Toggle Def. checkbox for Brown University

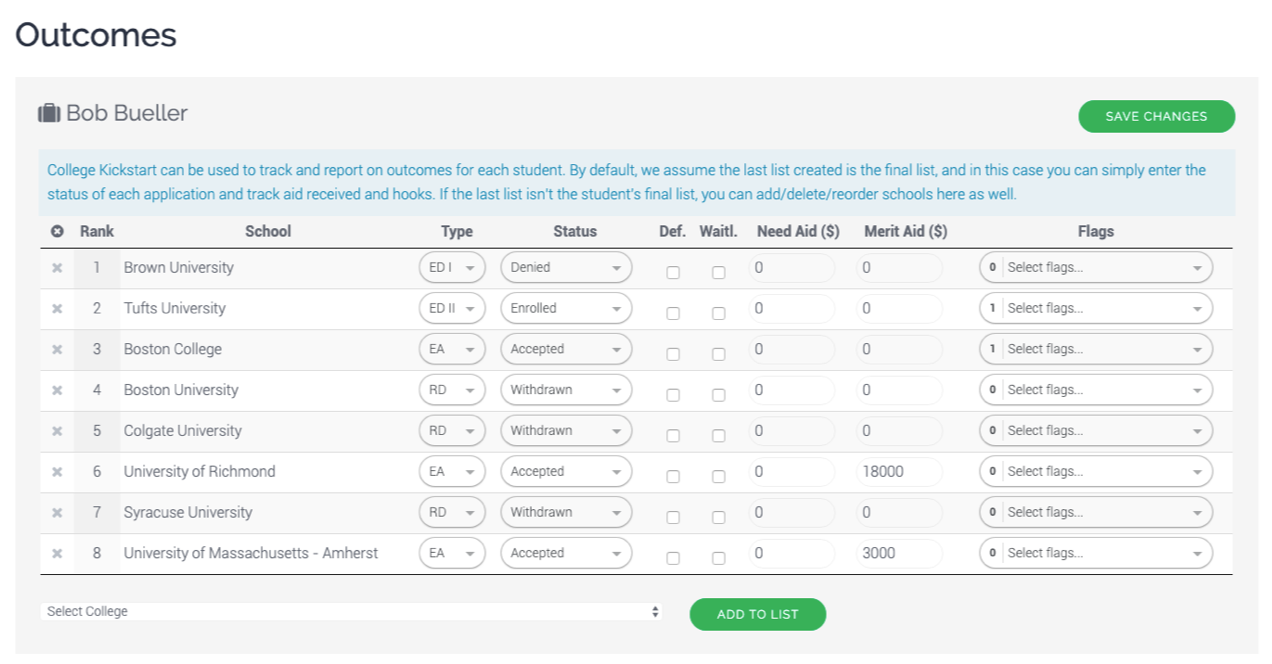coord(673,272)
